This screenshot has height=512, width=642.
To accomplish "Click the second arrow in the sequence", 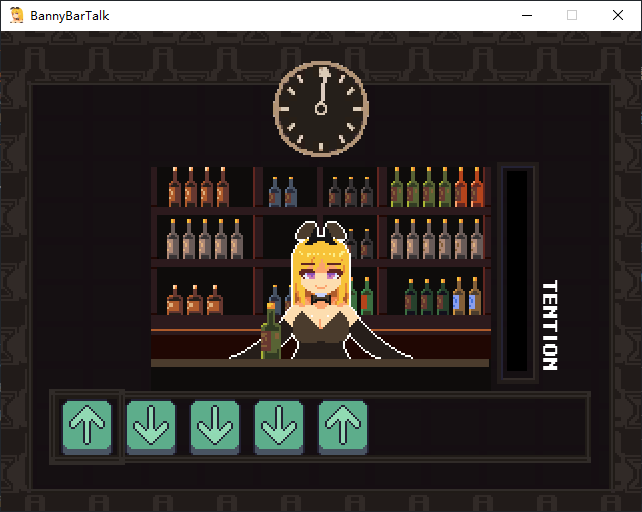I will (151, 427).
